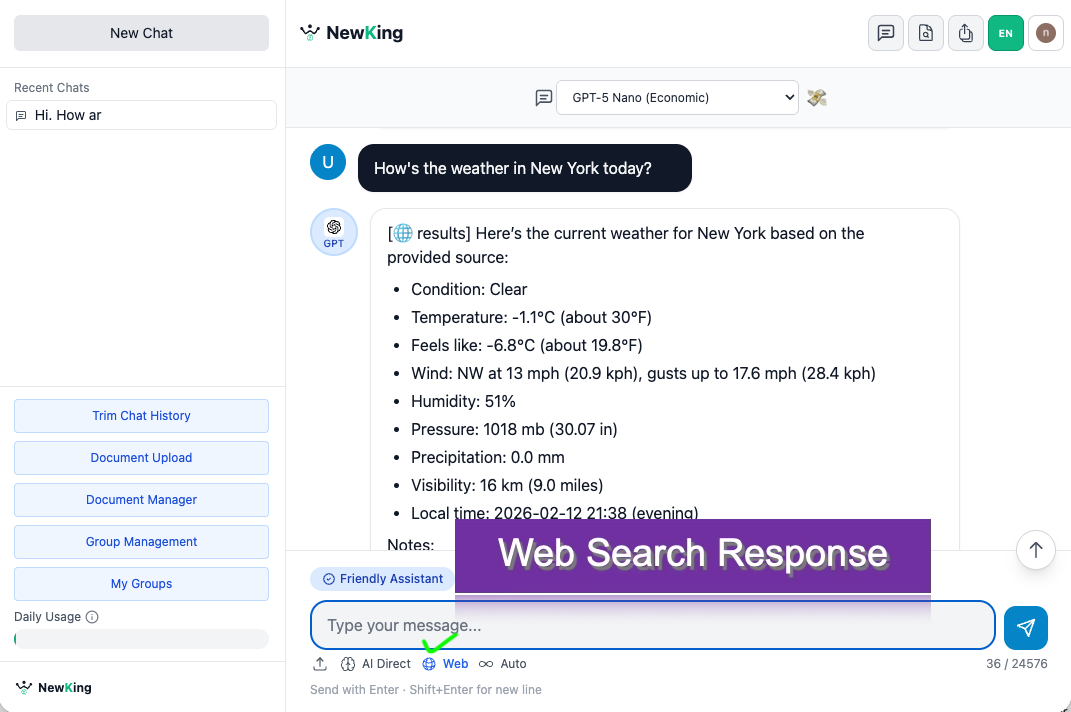
Task: Open Group Management
Action: pyautogui.click(x=141, y=541)
